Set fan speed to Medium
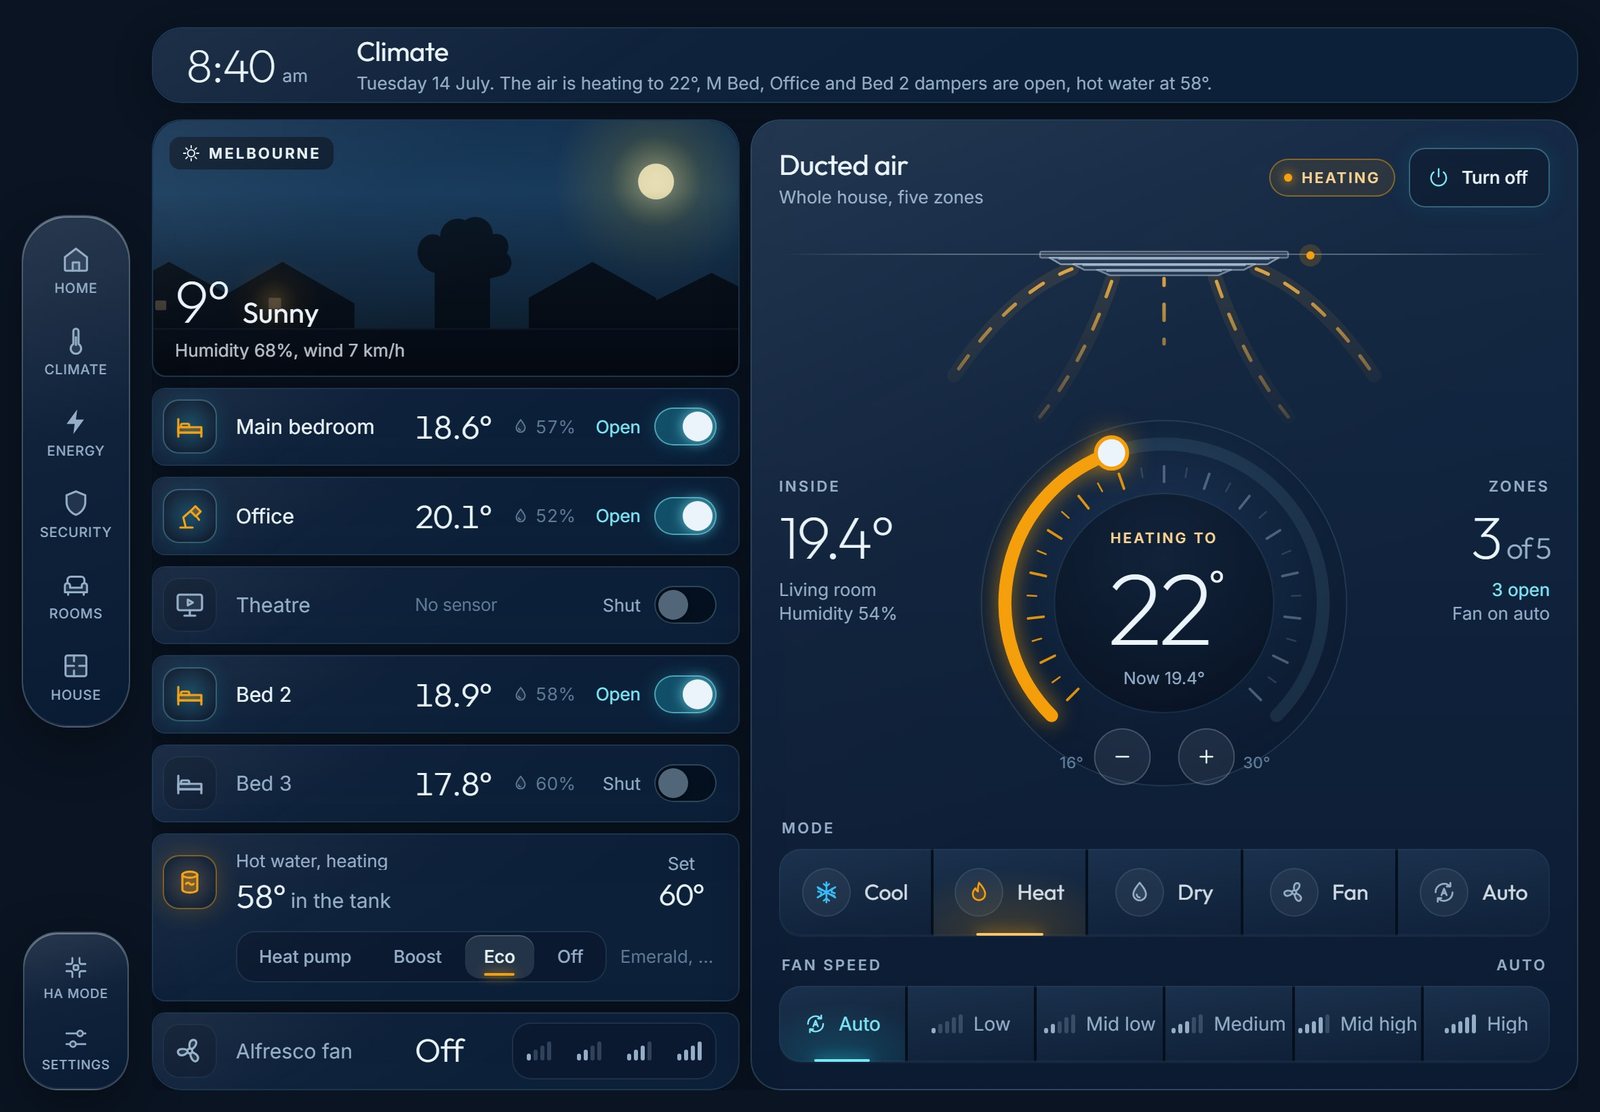Image resolution: width=1600 pixels, height=1112 pixels. (1229, 1024)
